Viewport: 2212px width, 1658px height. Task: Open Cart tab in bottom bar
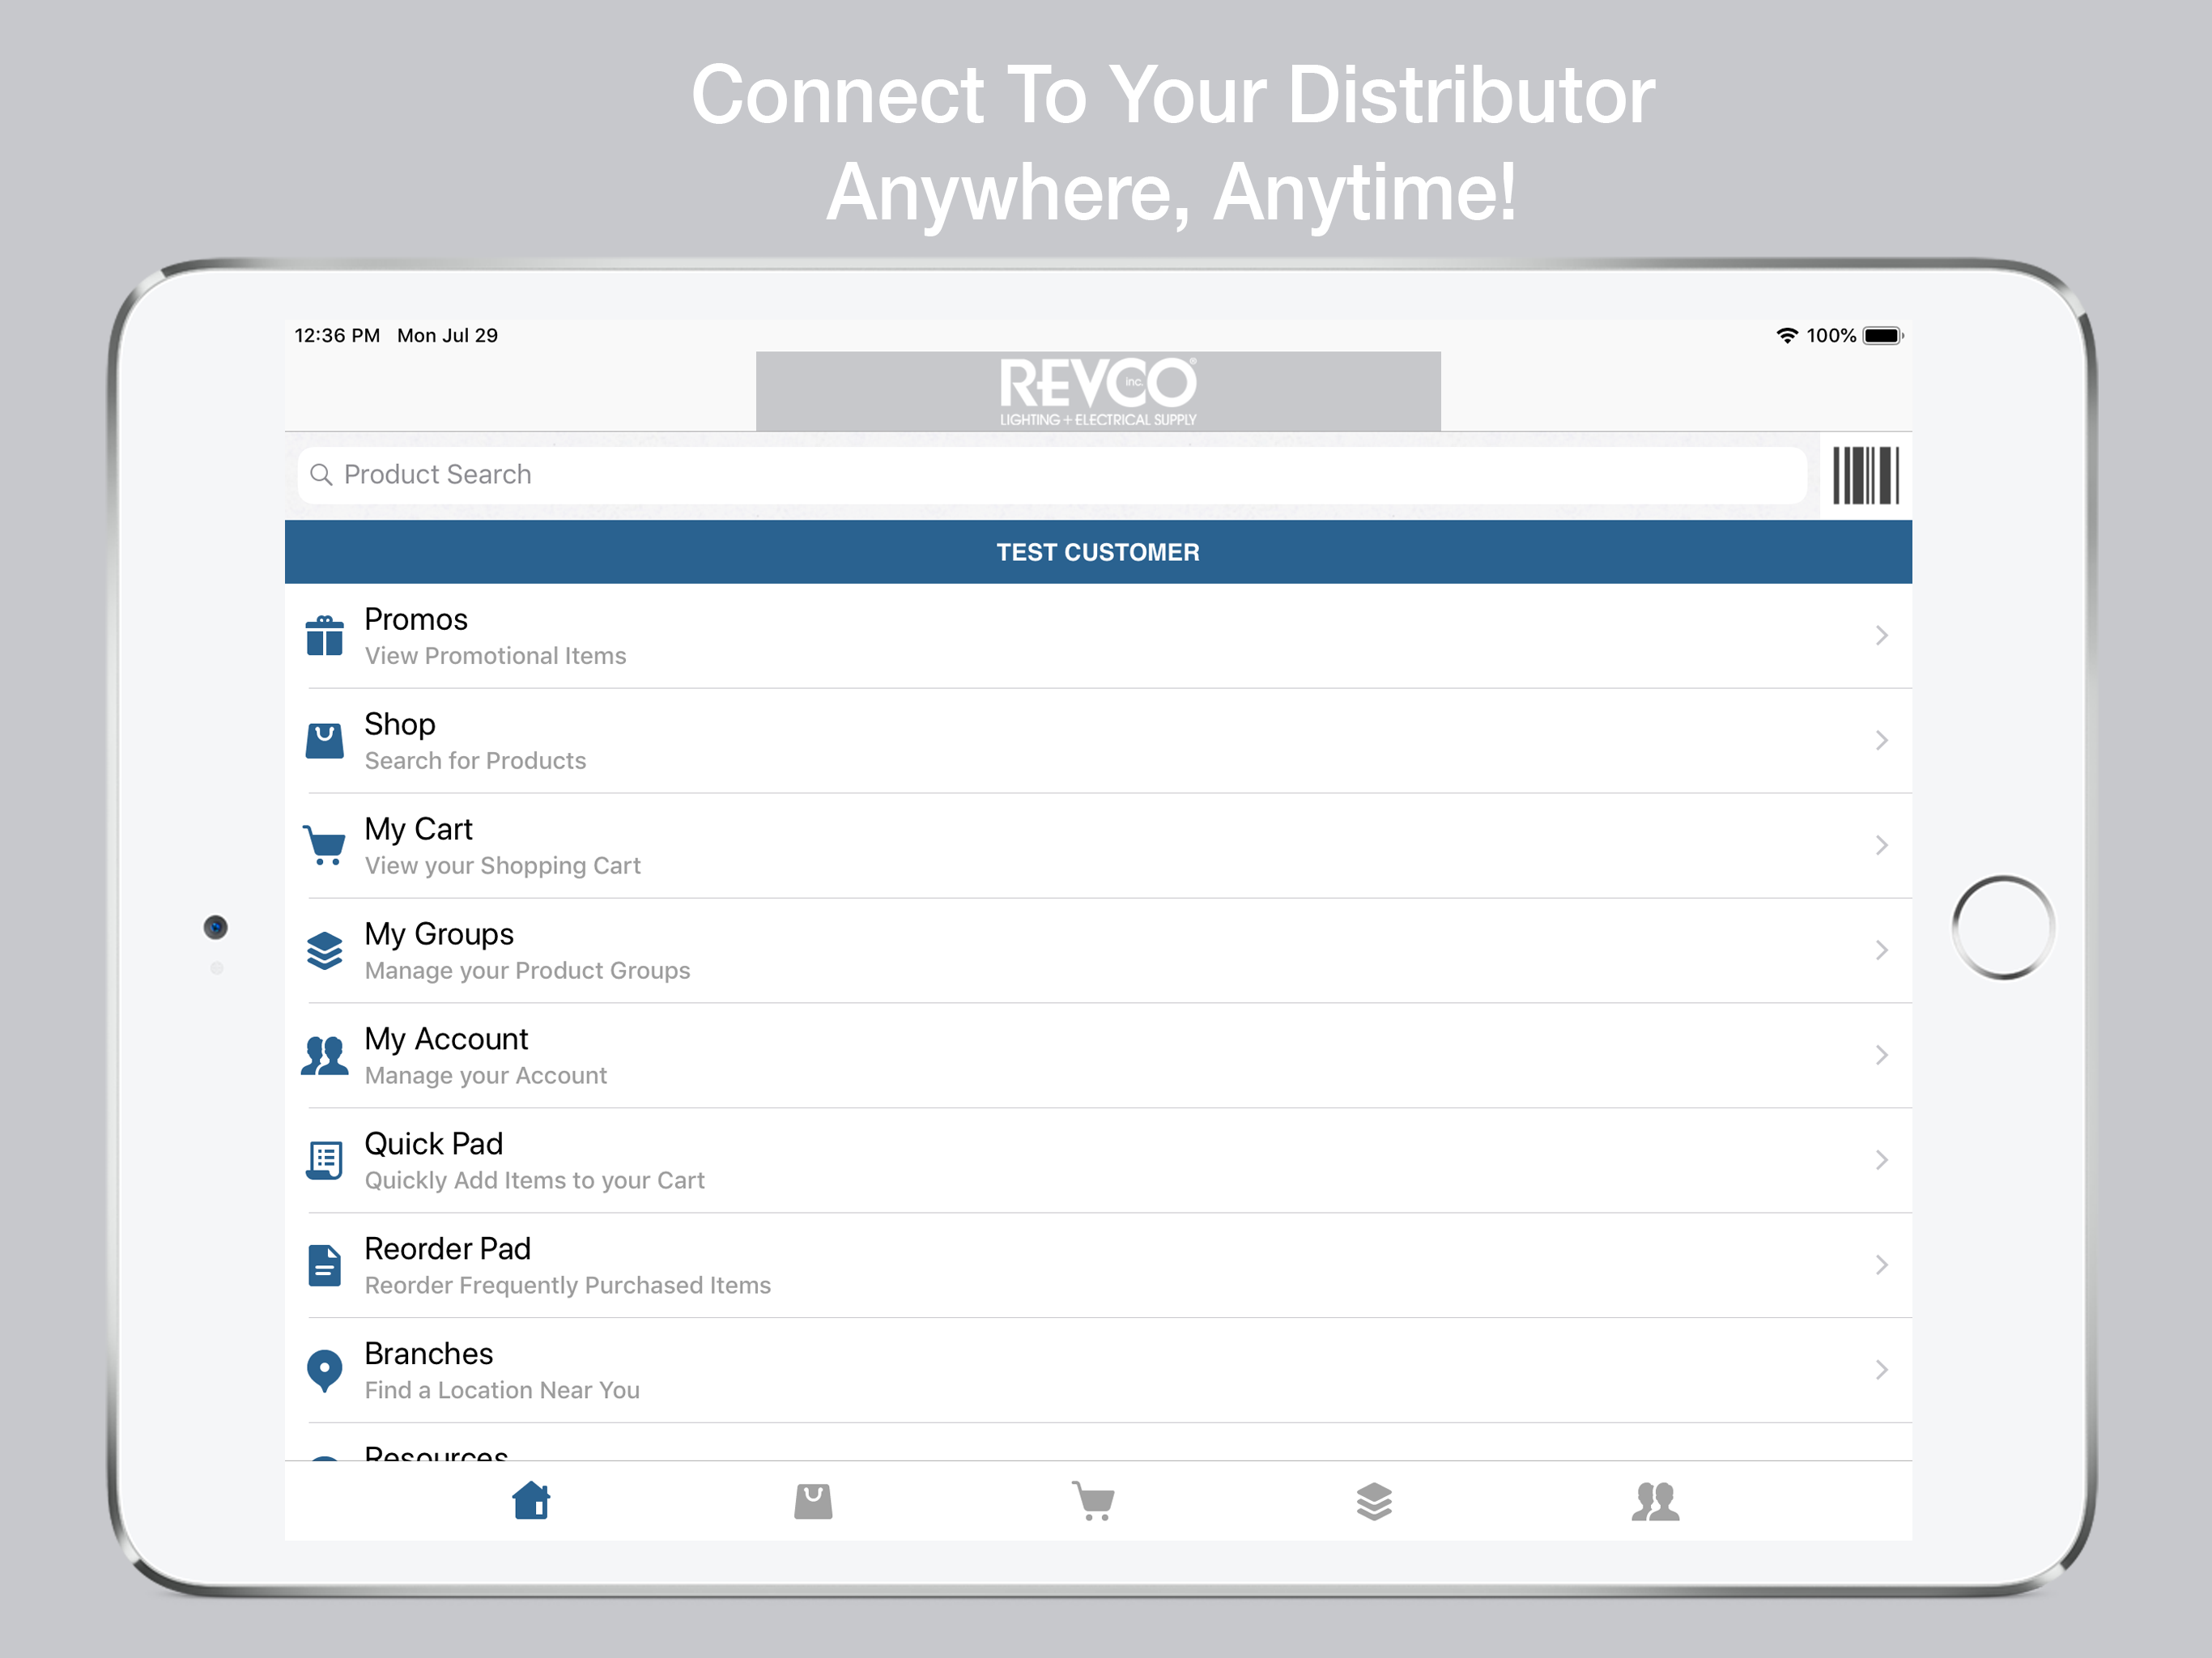click(1094, 1500)
